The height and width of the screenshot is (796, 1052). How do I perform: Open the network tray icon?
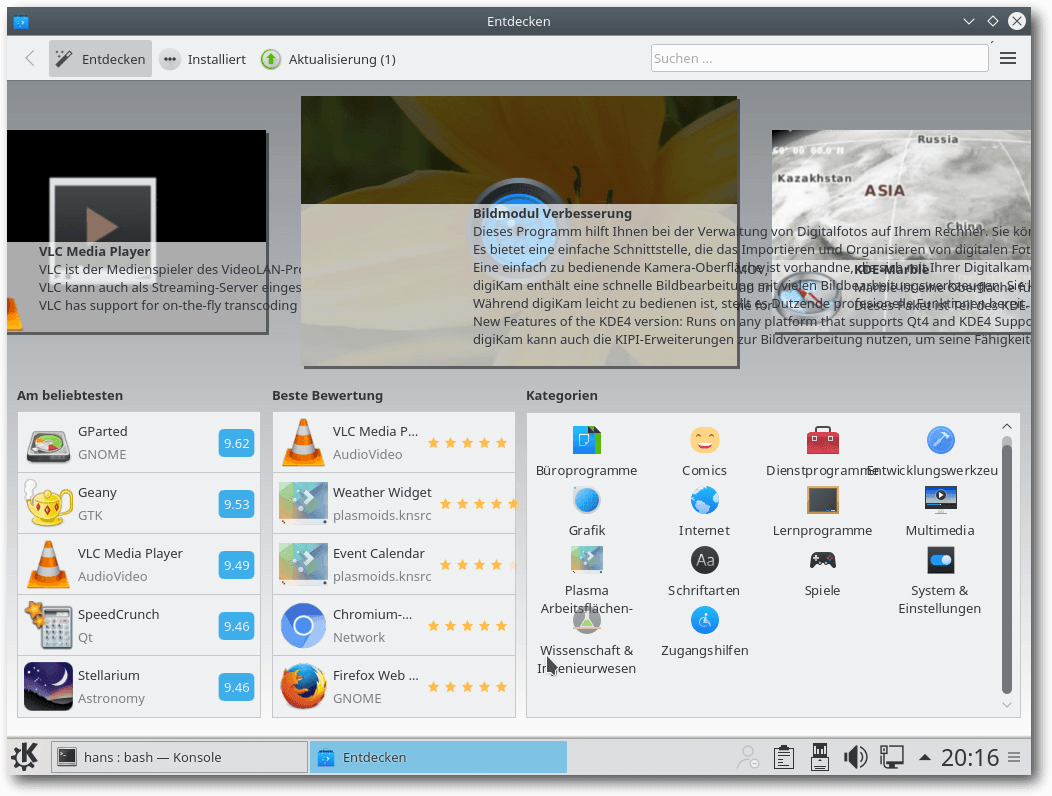click(x=892, y=758)
